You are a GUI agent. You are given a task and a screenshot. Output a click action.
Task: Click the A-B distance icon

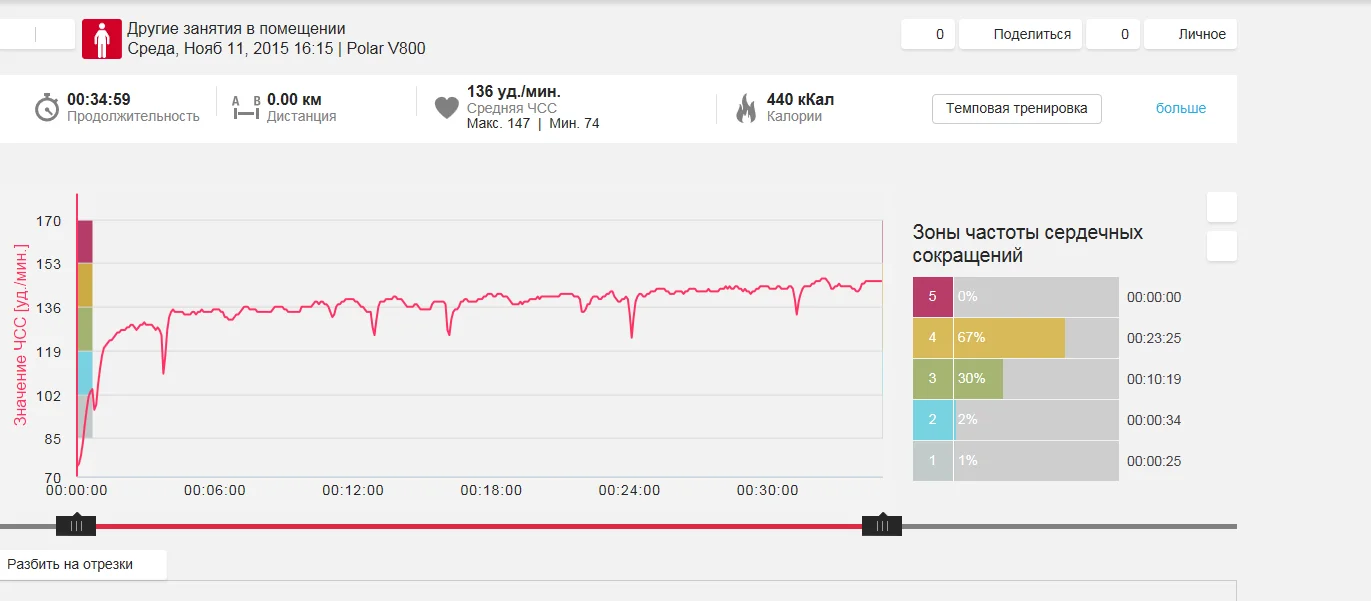[x=245, y=108]
